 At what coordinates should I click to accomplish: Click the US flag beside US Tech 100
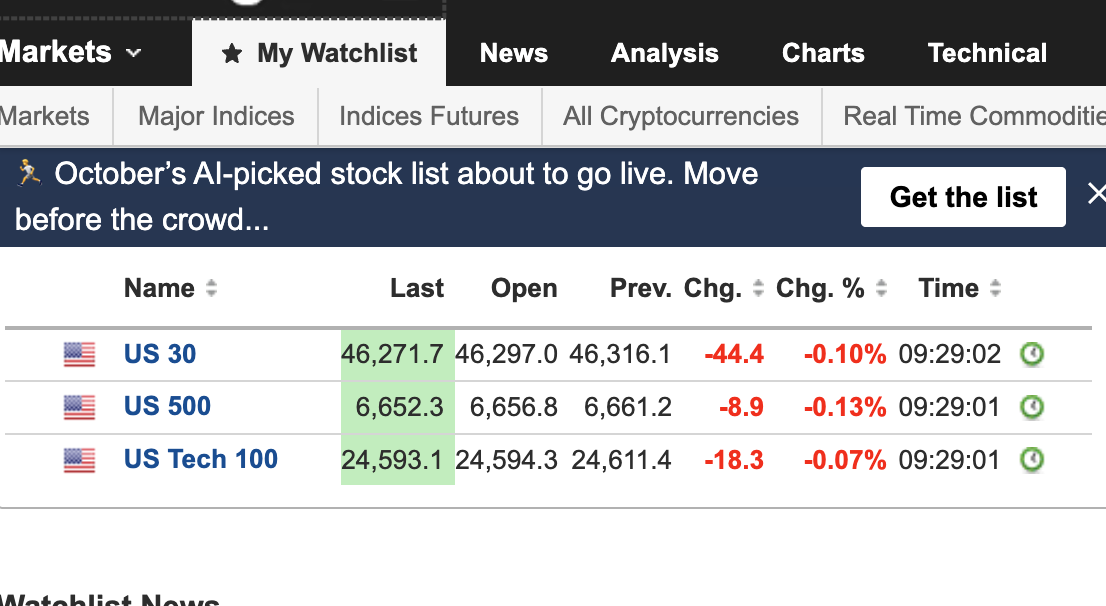click(x=79, y=460)
